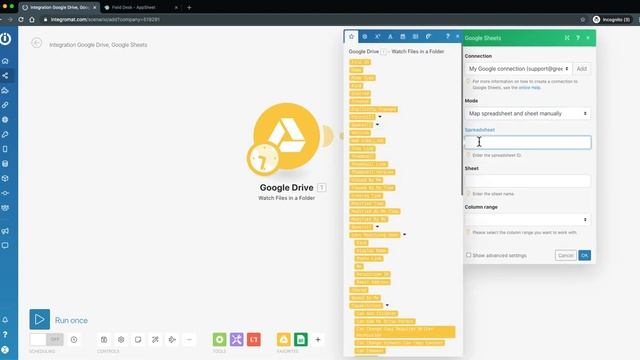Click the Spreadsheet ID input field
640x360 pixels.
click(528, 142)
